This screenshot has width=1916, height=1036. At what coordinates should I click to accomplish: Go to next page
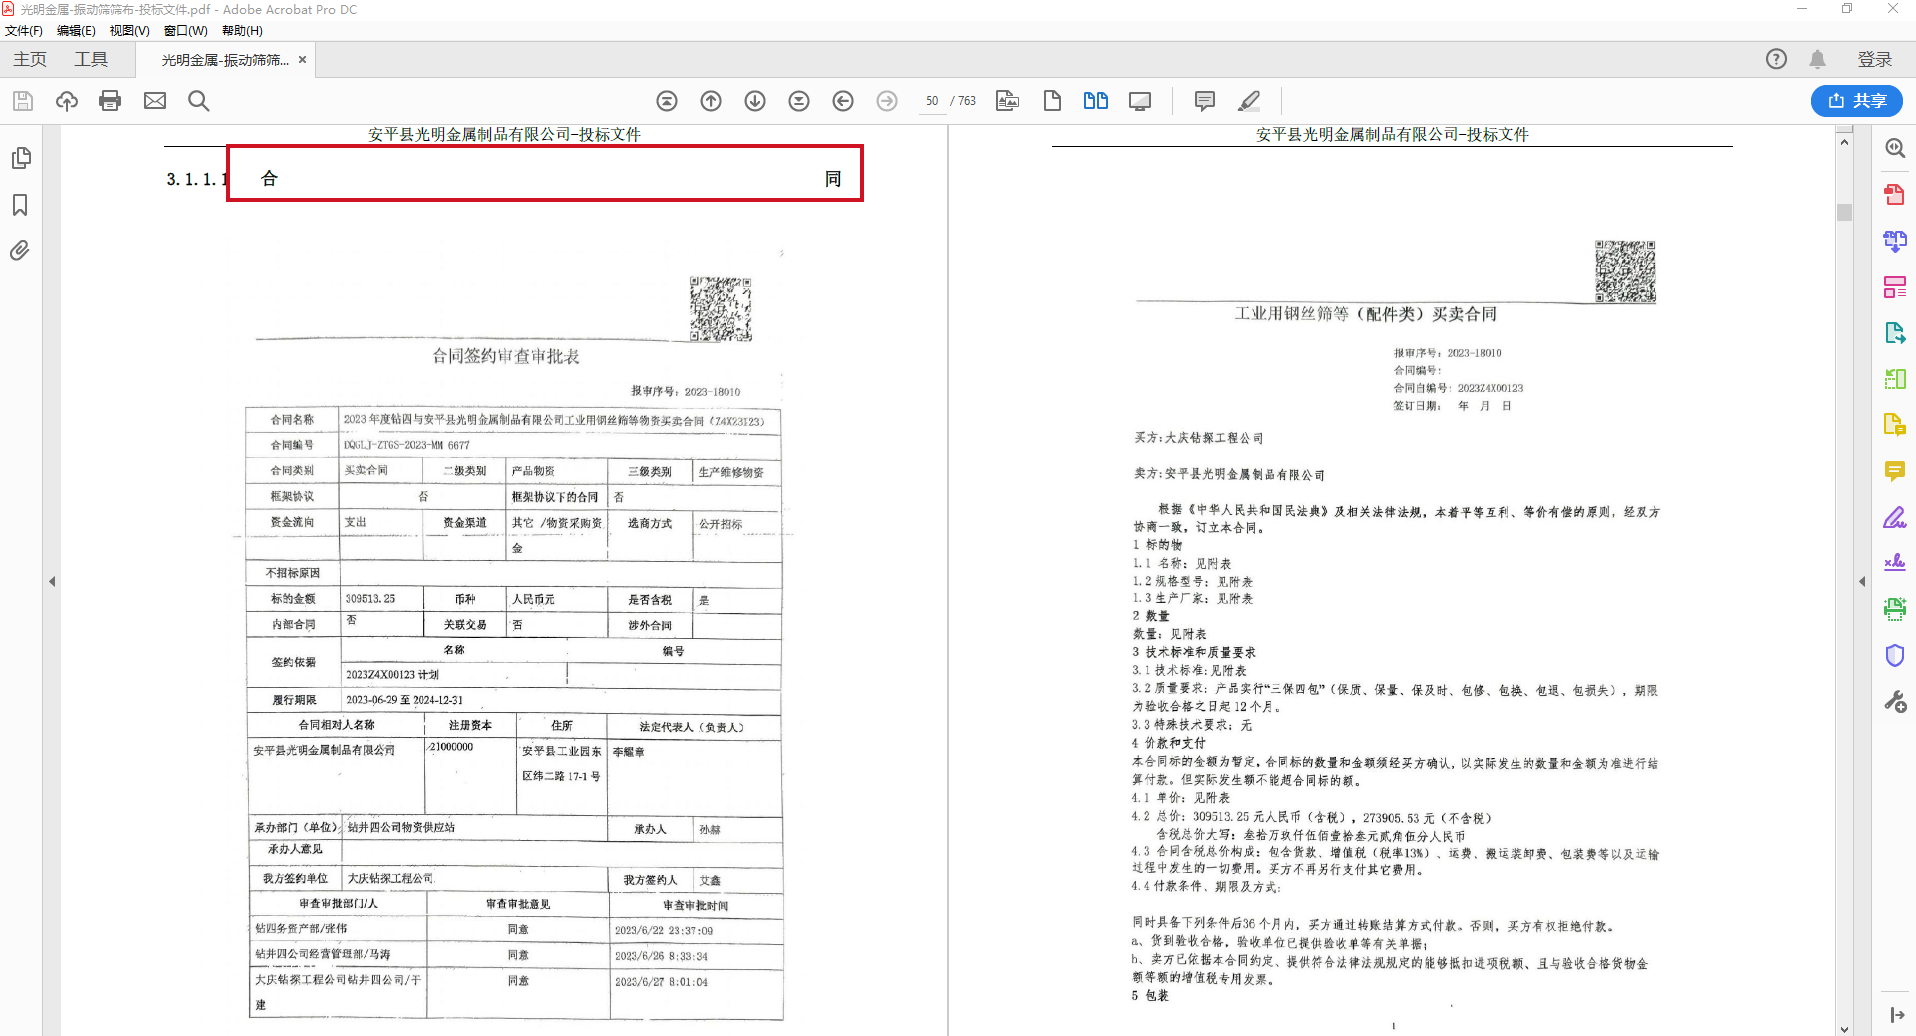point(755,101)
